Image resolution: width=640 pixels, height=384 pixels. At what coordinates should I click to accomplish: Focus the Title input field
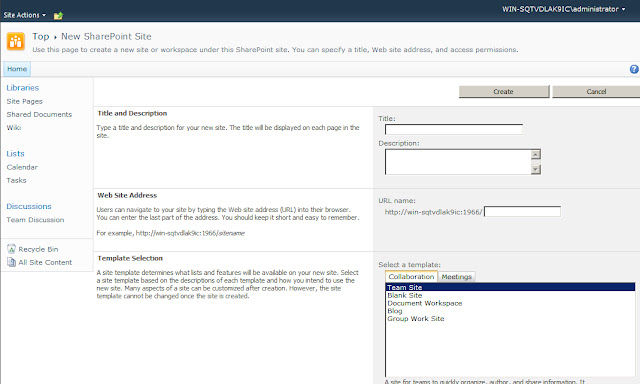[454, 129]
